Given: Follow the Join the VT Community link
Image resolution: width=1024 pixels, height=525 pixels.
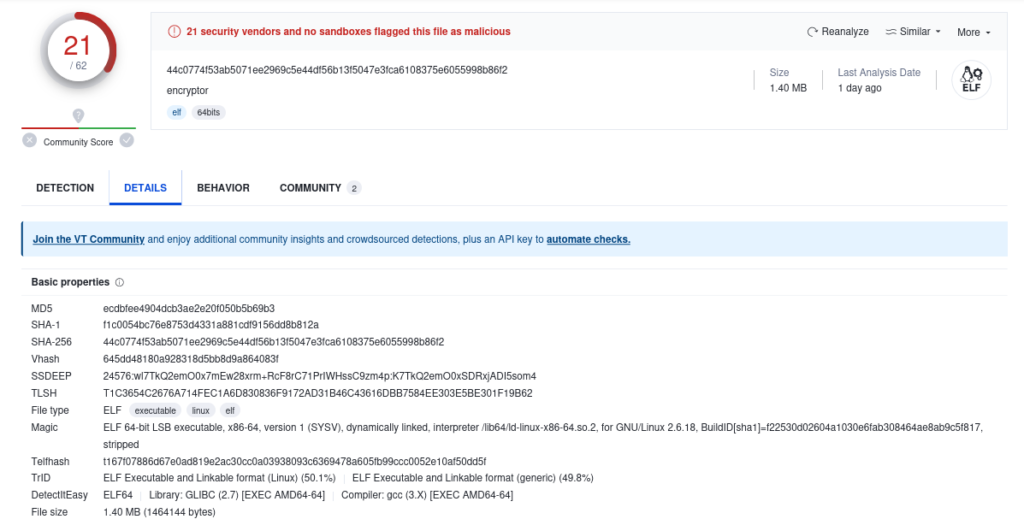Looking at the screenshot, I should (89, 240).
